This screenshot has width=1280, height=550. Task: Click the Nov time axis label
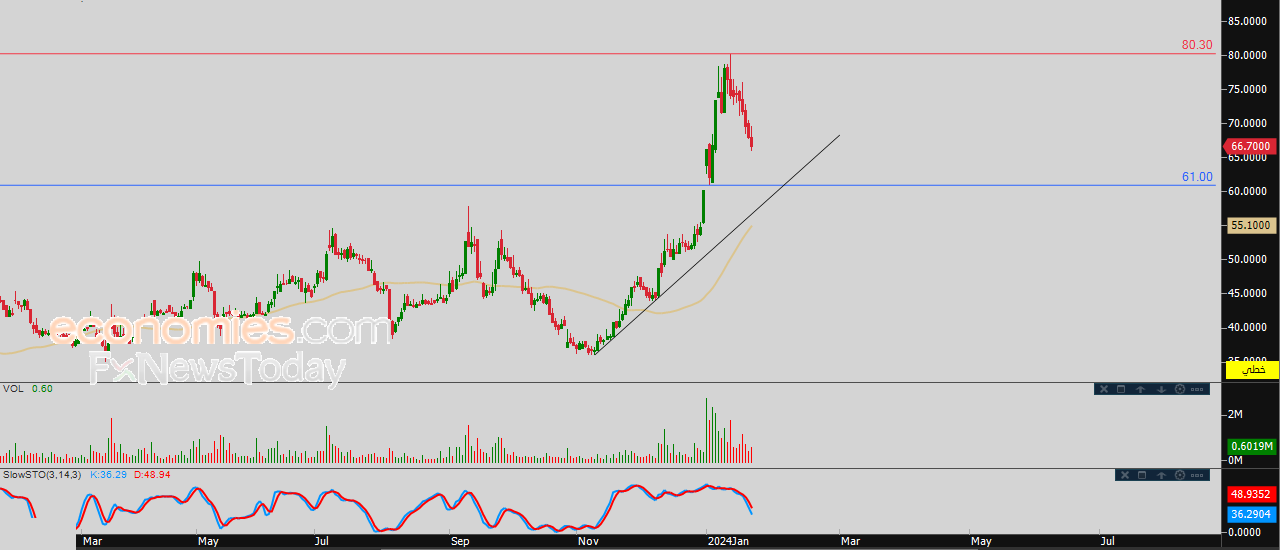tap(588, 541)
